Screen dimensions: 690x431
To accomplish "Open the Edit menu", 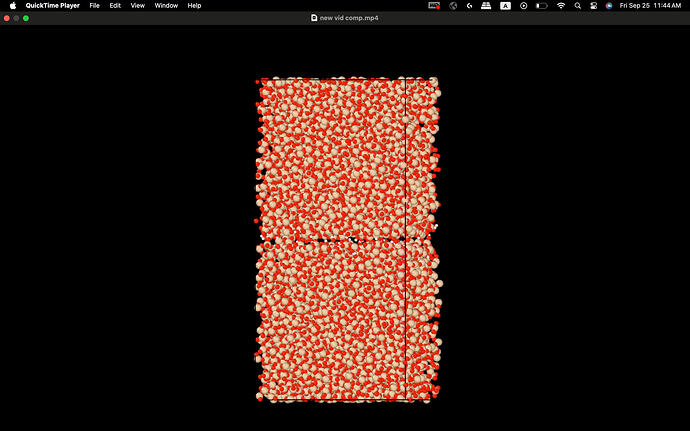I will point(115,6).
